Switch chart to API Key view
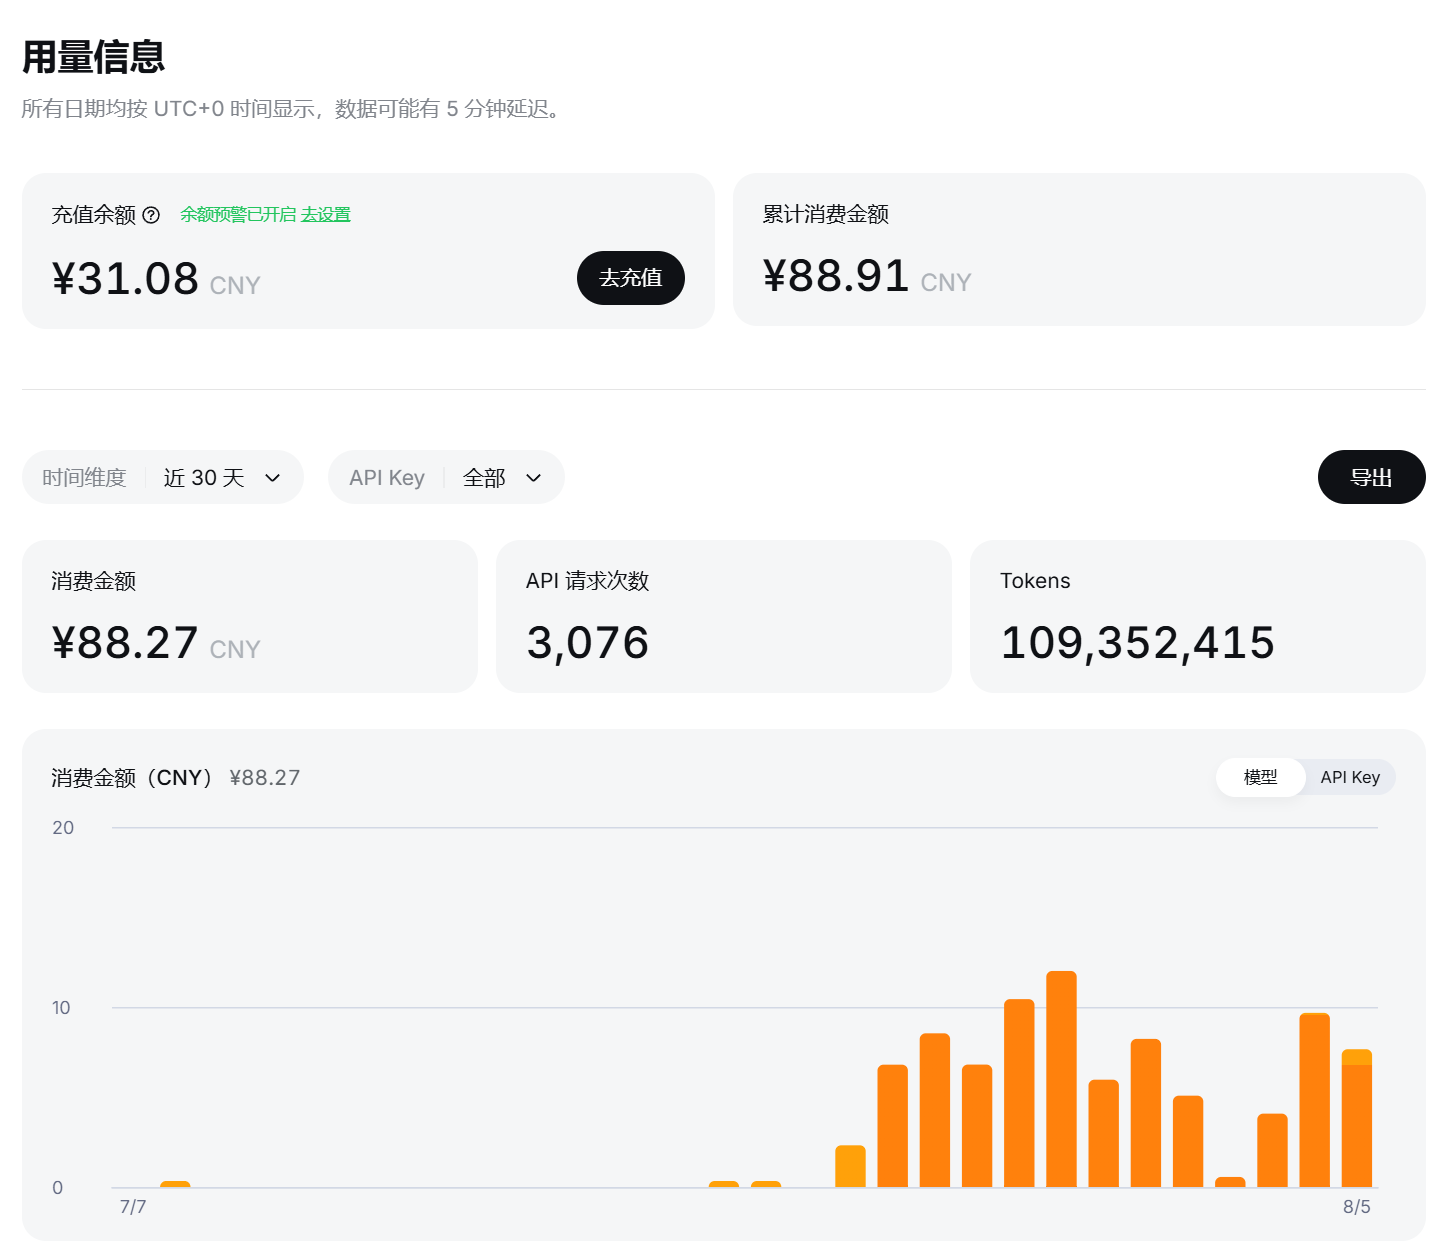Screen dimensions: 1435x1245 click(1350, 777)
